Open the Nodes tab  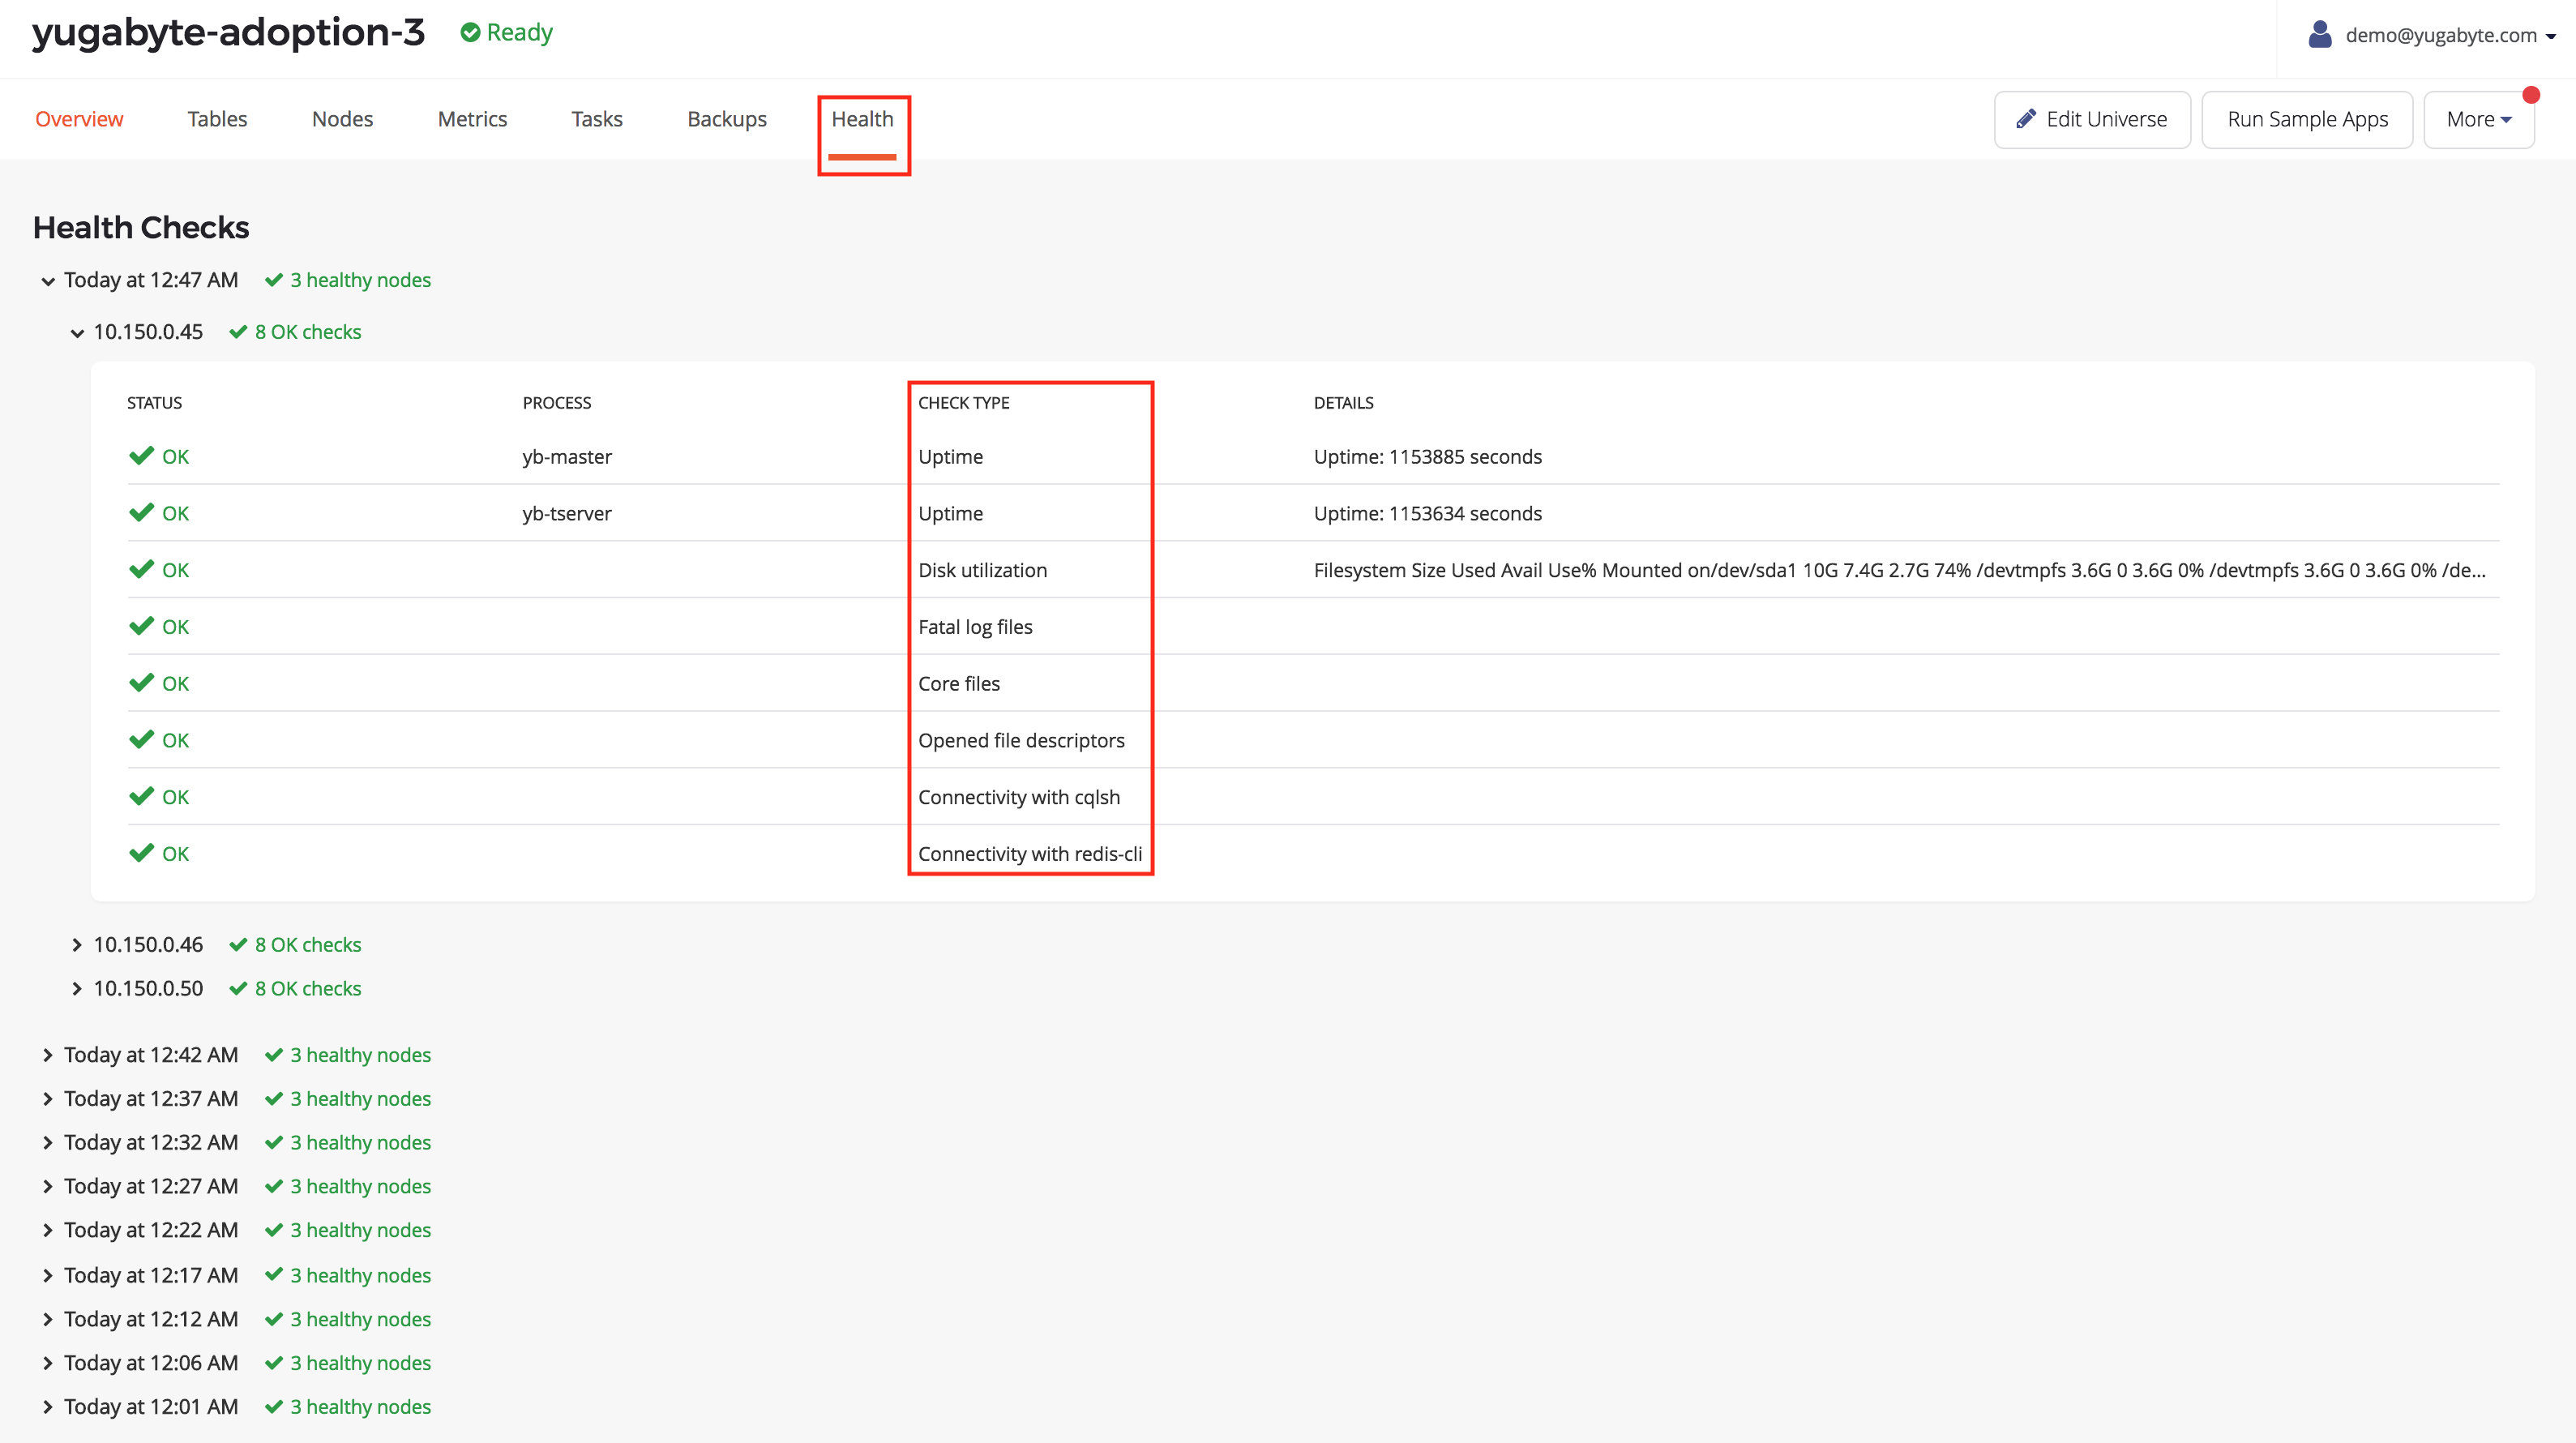[x=342, y=119]
